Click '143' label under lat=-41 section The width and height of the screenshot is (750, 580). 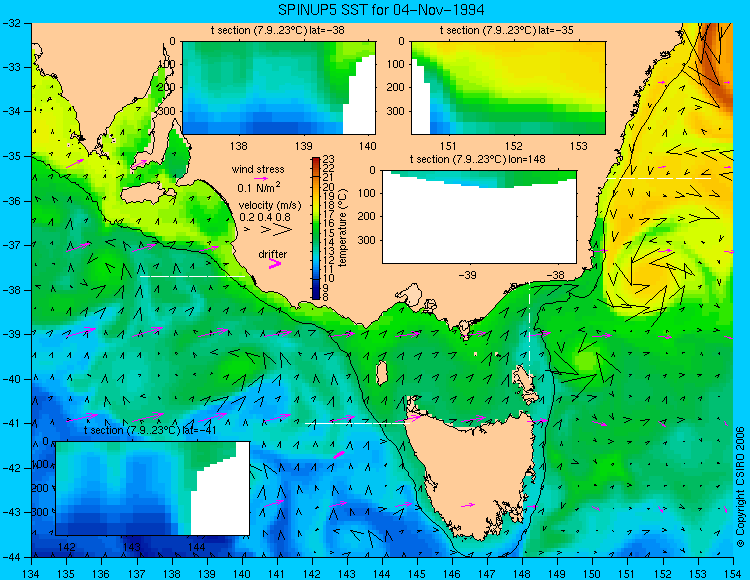pos(132,547)
